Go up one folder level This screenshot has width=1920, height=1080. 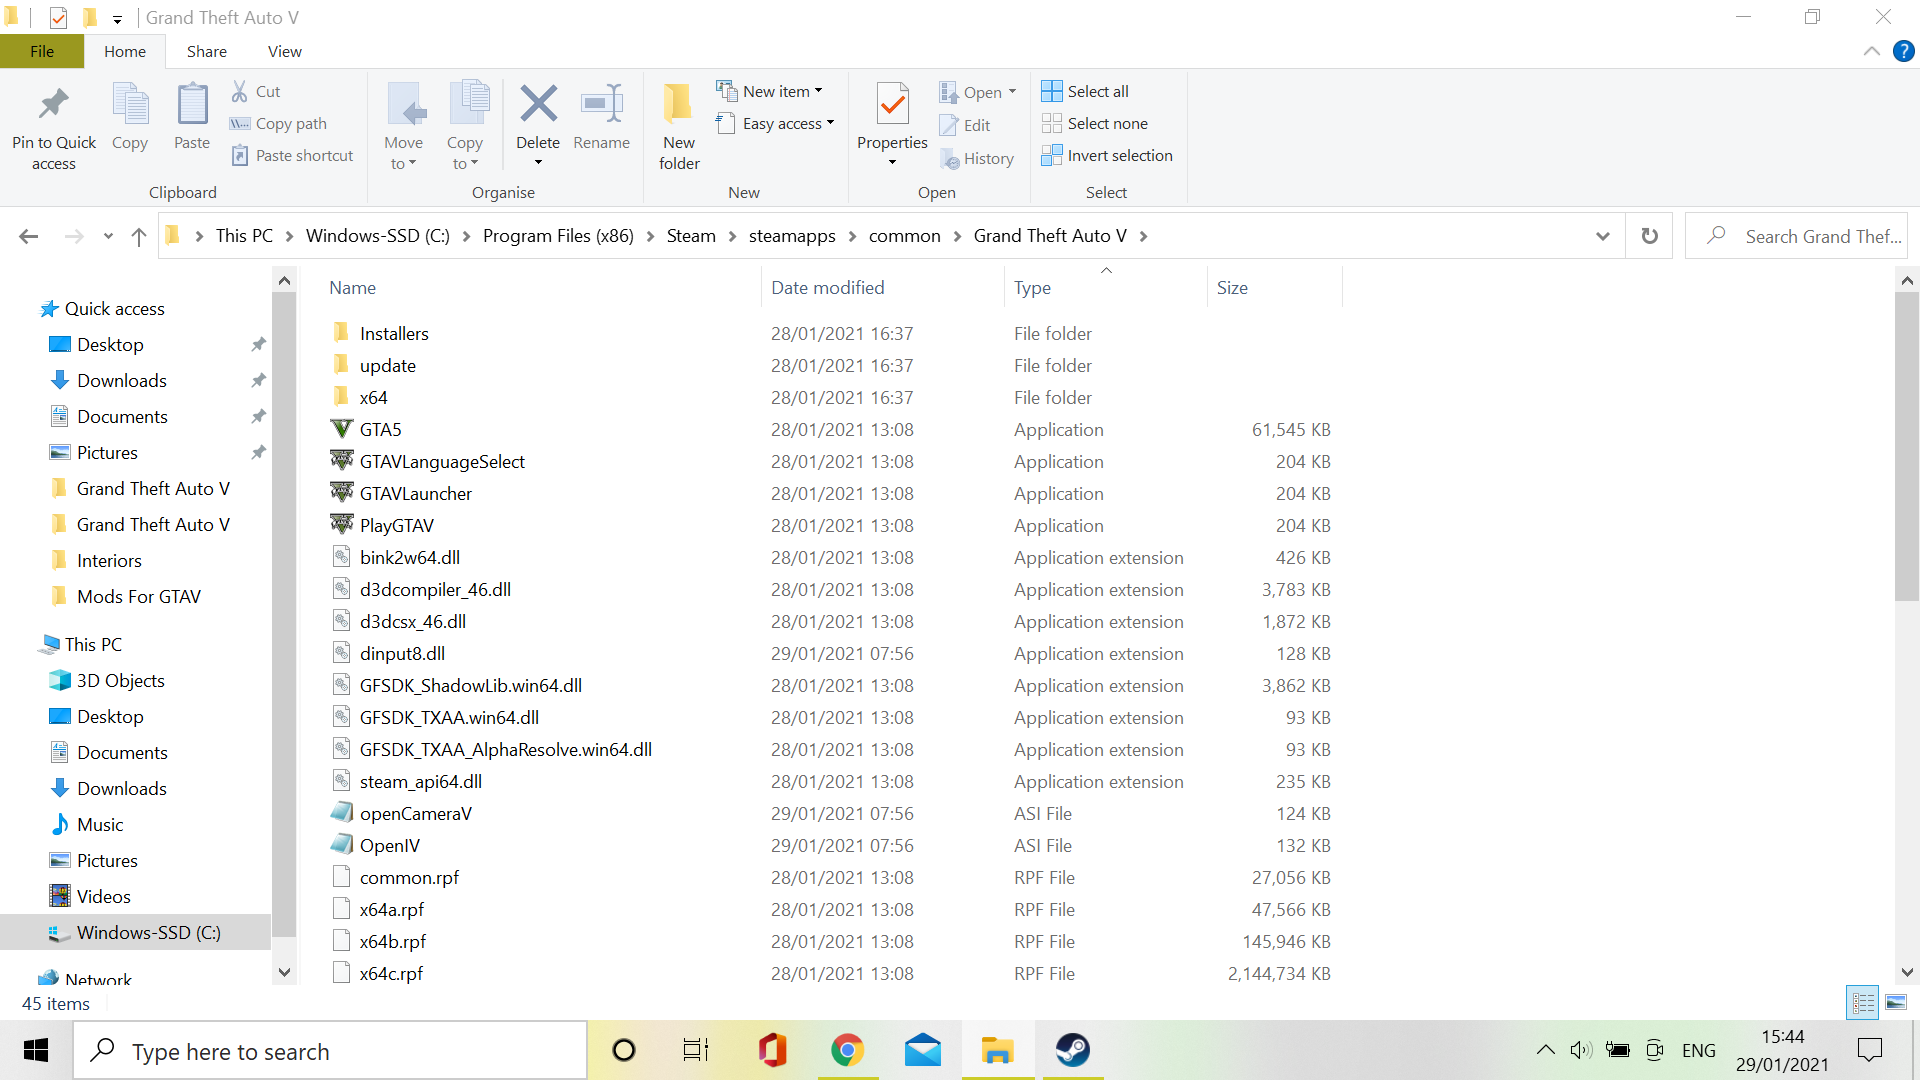click(x=139, y=236)
